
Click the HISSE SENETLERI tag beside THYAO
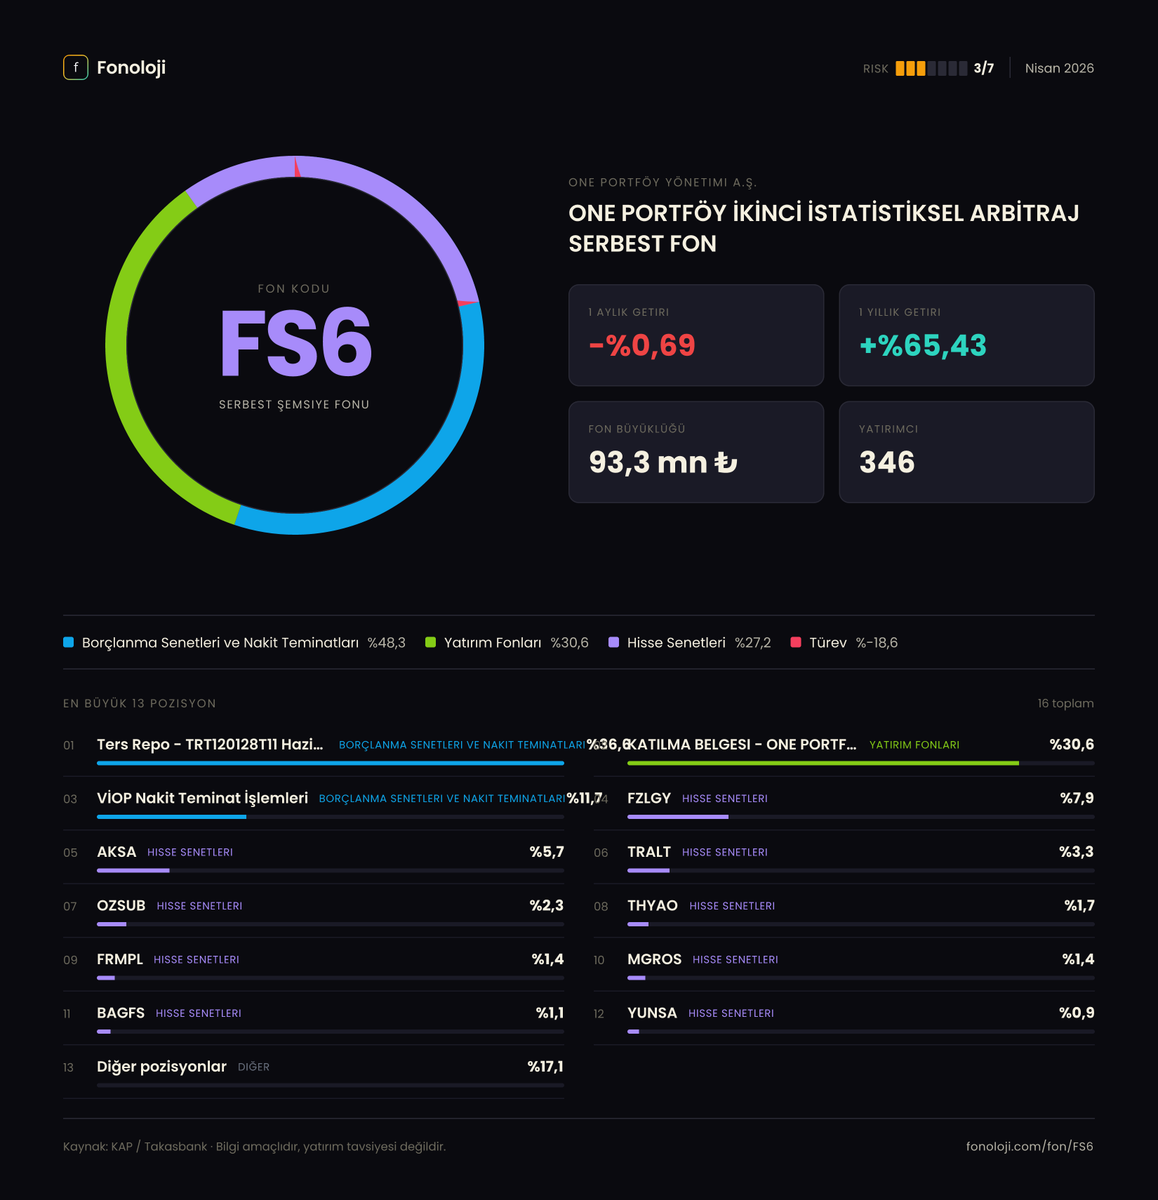tap(732, 906)
